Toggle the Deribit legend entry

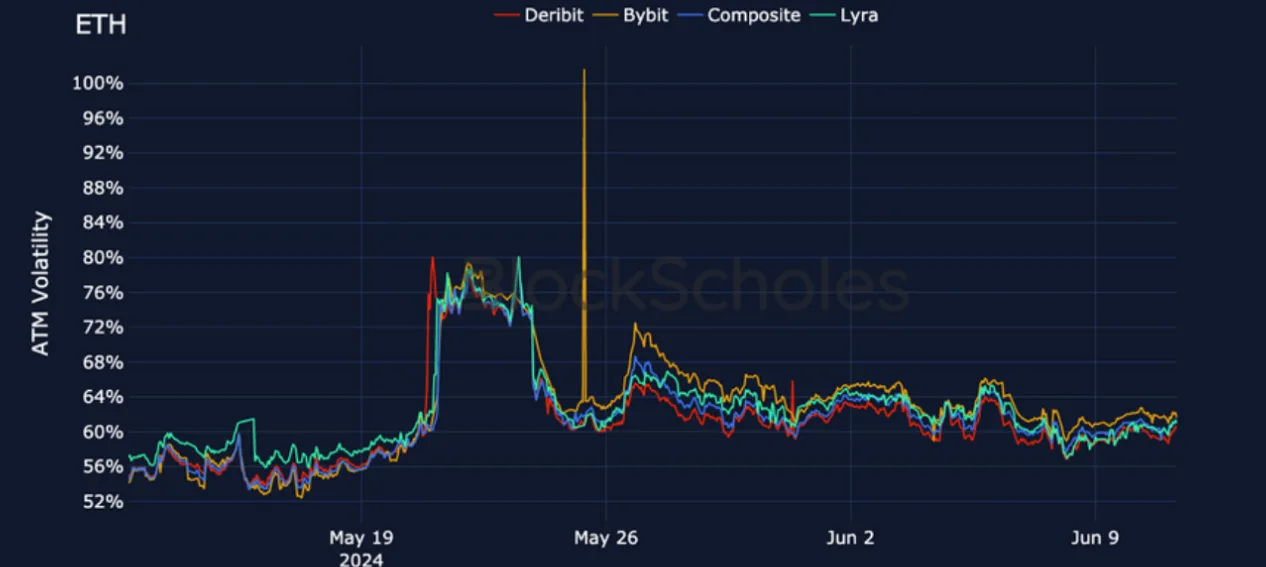point(540,15)
